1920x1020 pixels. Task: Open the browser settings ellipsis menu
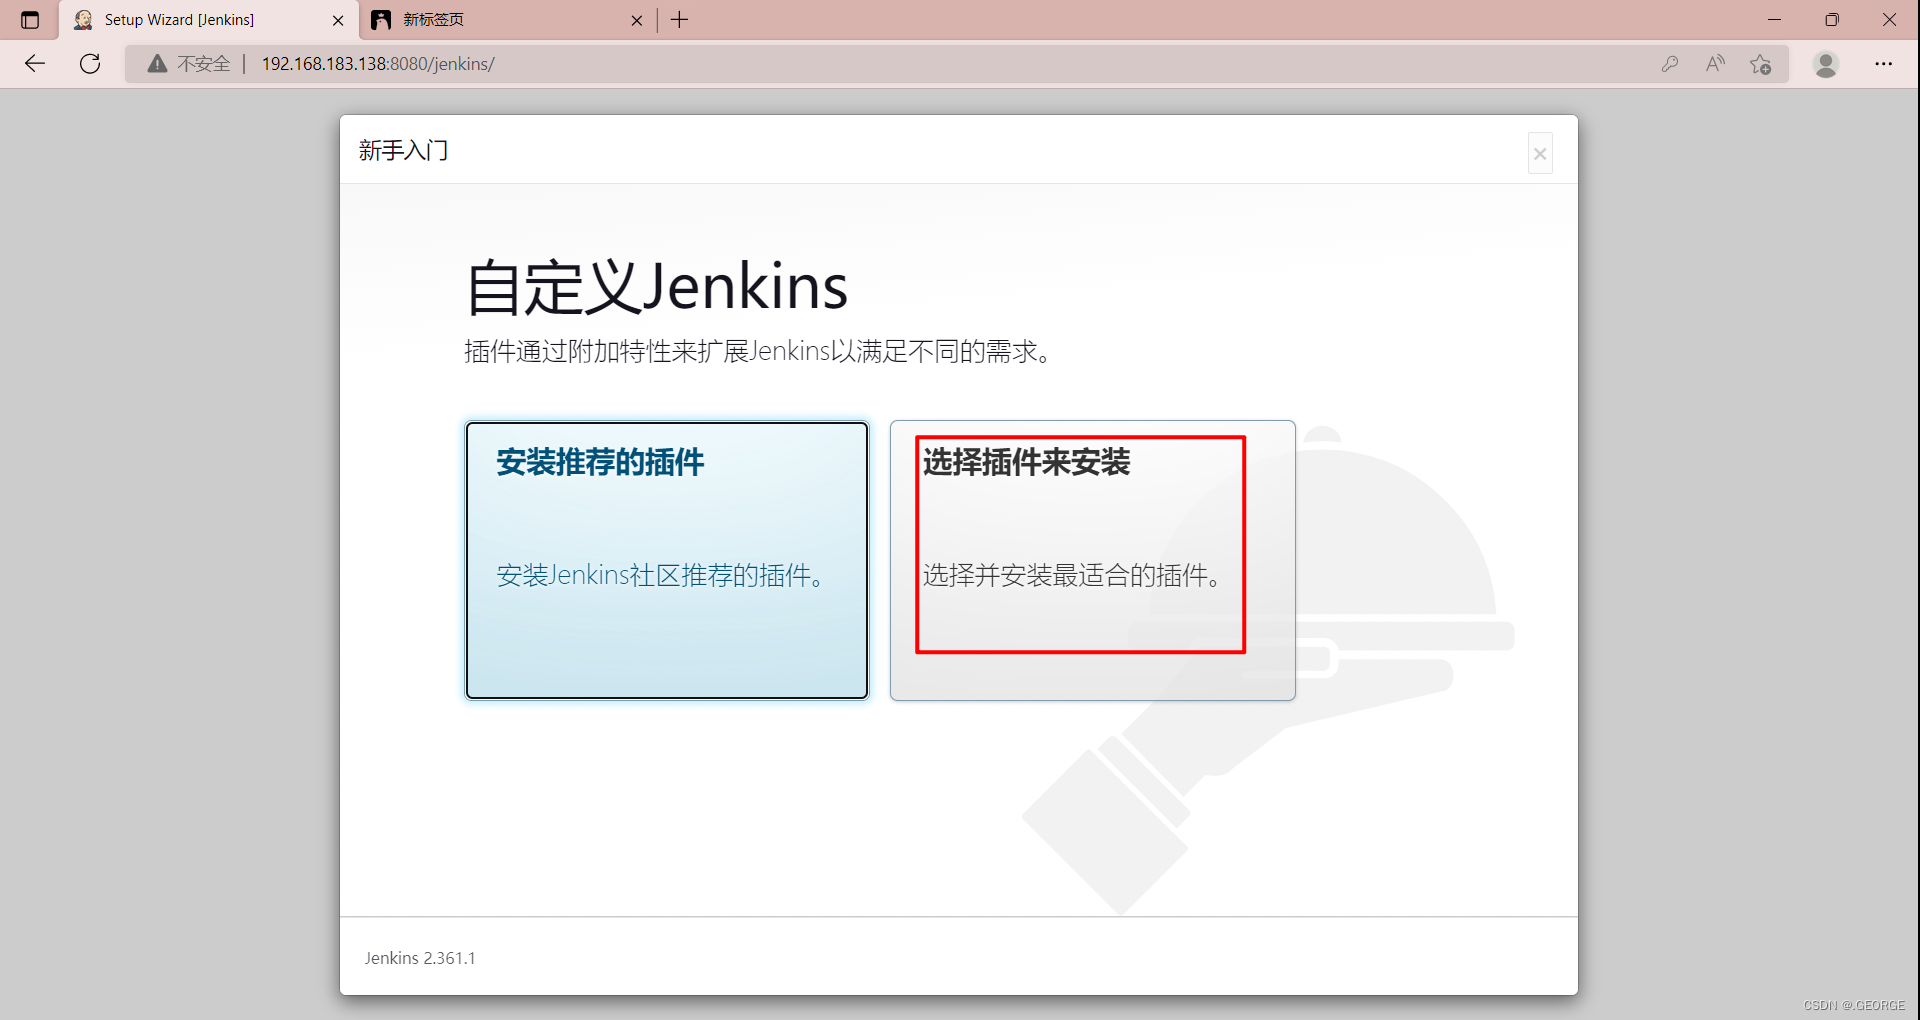tap(1884, 64)
